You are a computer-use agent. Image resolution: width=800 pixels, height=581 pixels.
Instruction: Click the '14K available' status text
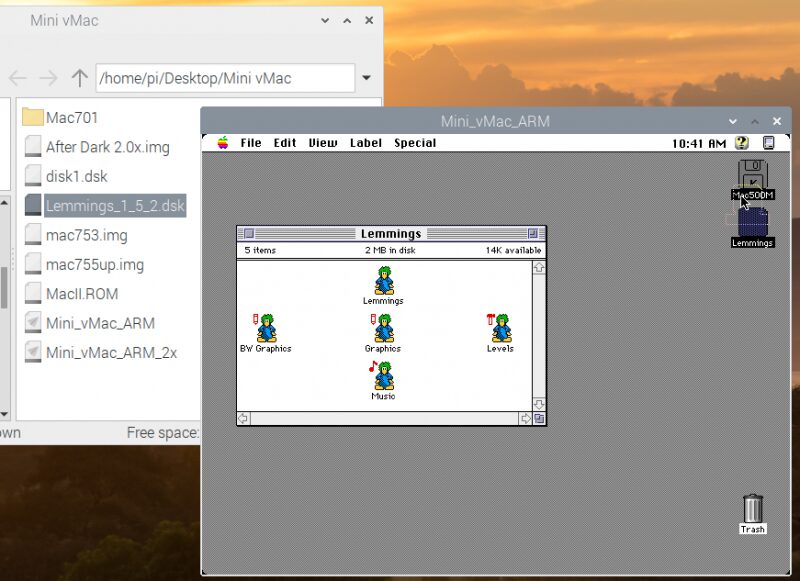point(513,250)
